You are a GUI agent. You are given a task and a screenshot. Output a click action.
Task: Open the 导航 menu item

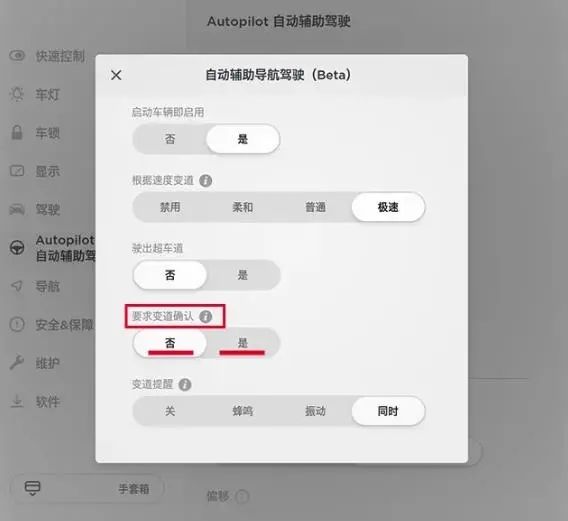[47, 286]
